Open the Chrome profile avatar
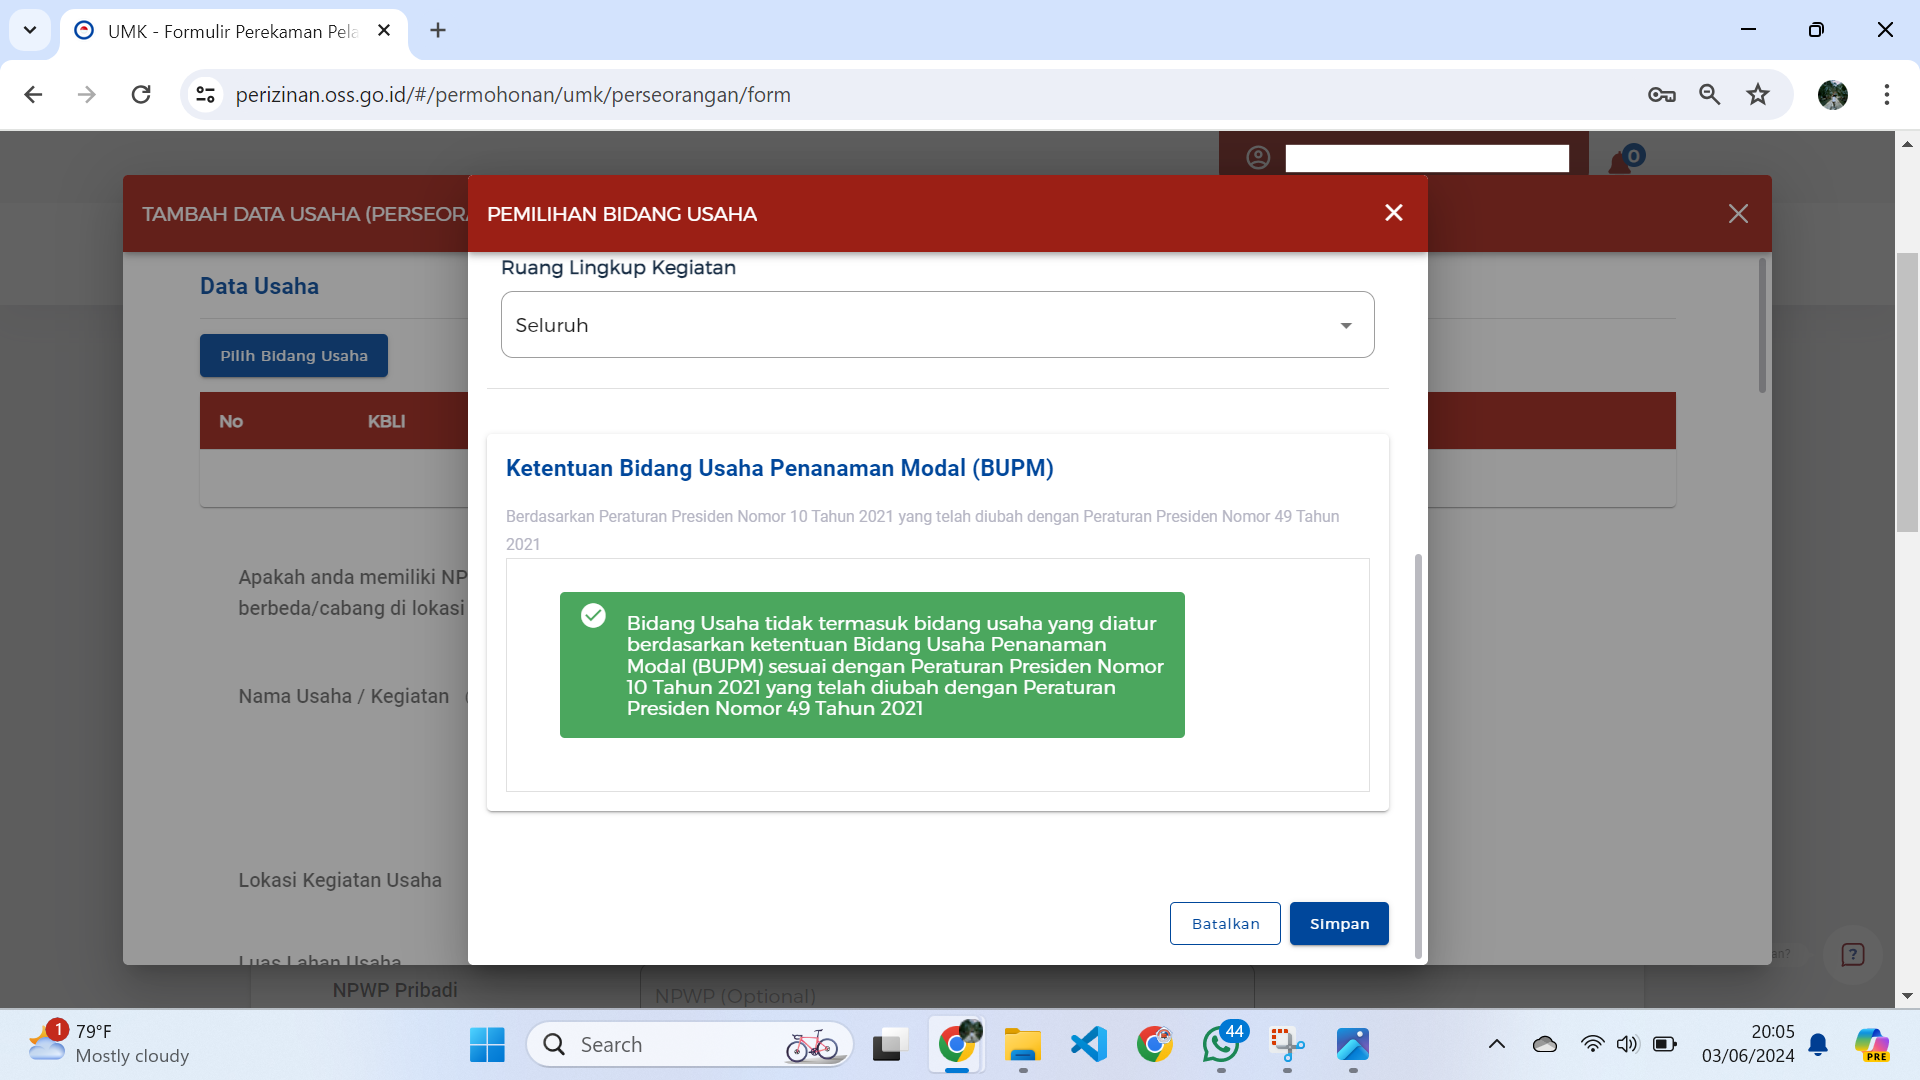Viewport: 1920px width, 1080px height. tap(1833, 95)
